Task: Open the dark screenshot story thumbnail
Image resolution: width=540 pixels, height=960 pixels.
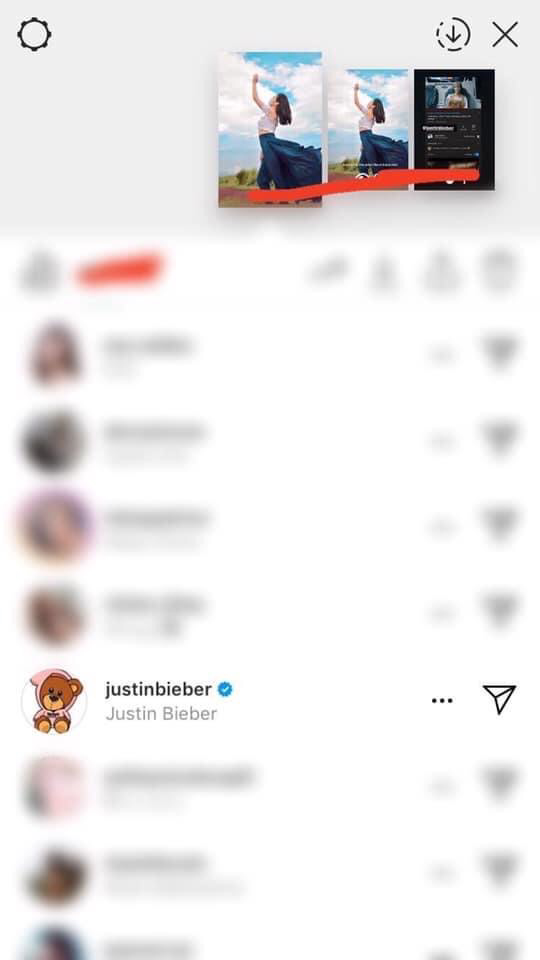Action: tap(454, 129)
